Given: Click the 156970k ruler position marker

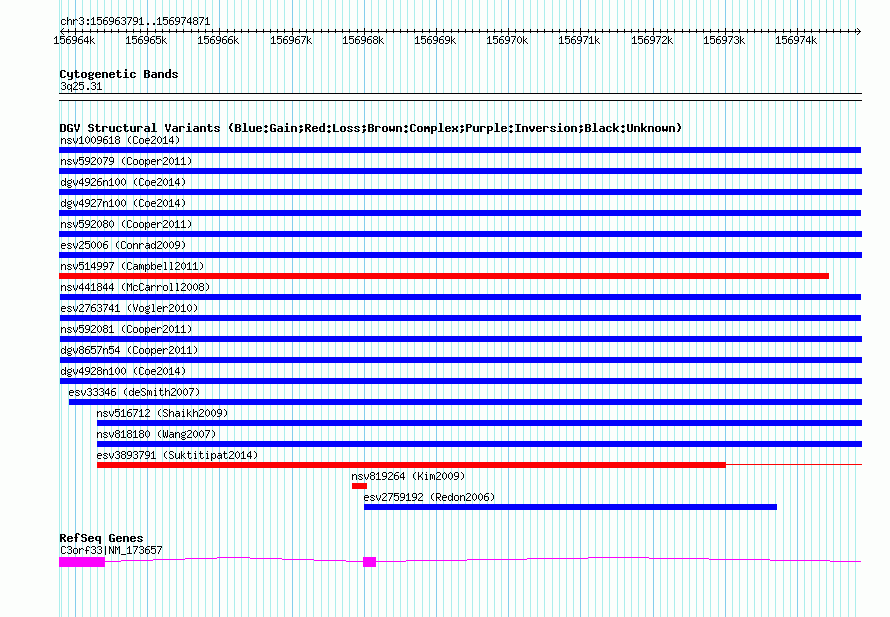Looking at the screenshot, I should coord(506,40).
